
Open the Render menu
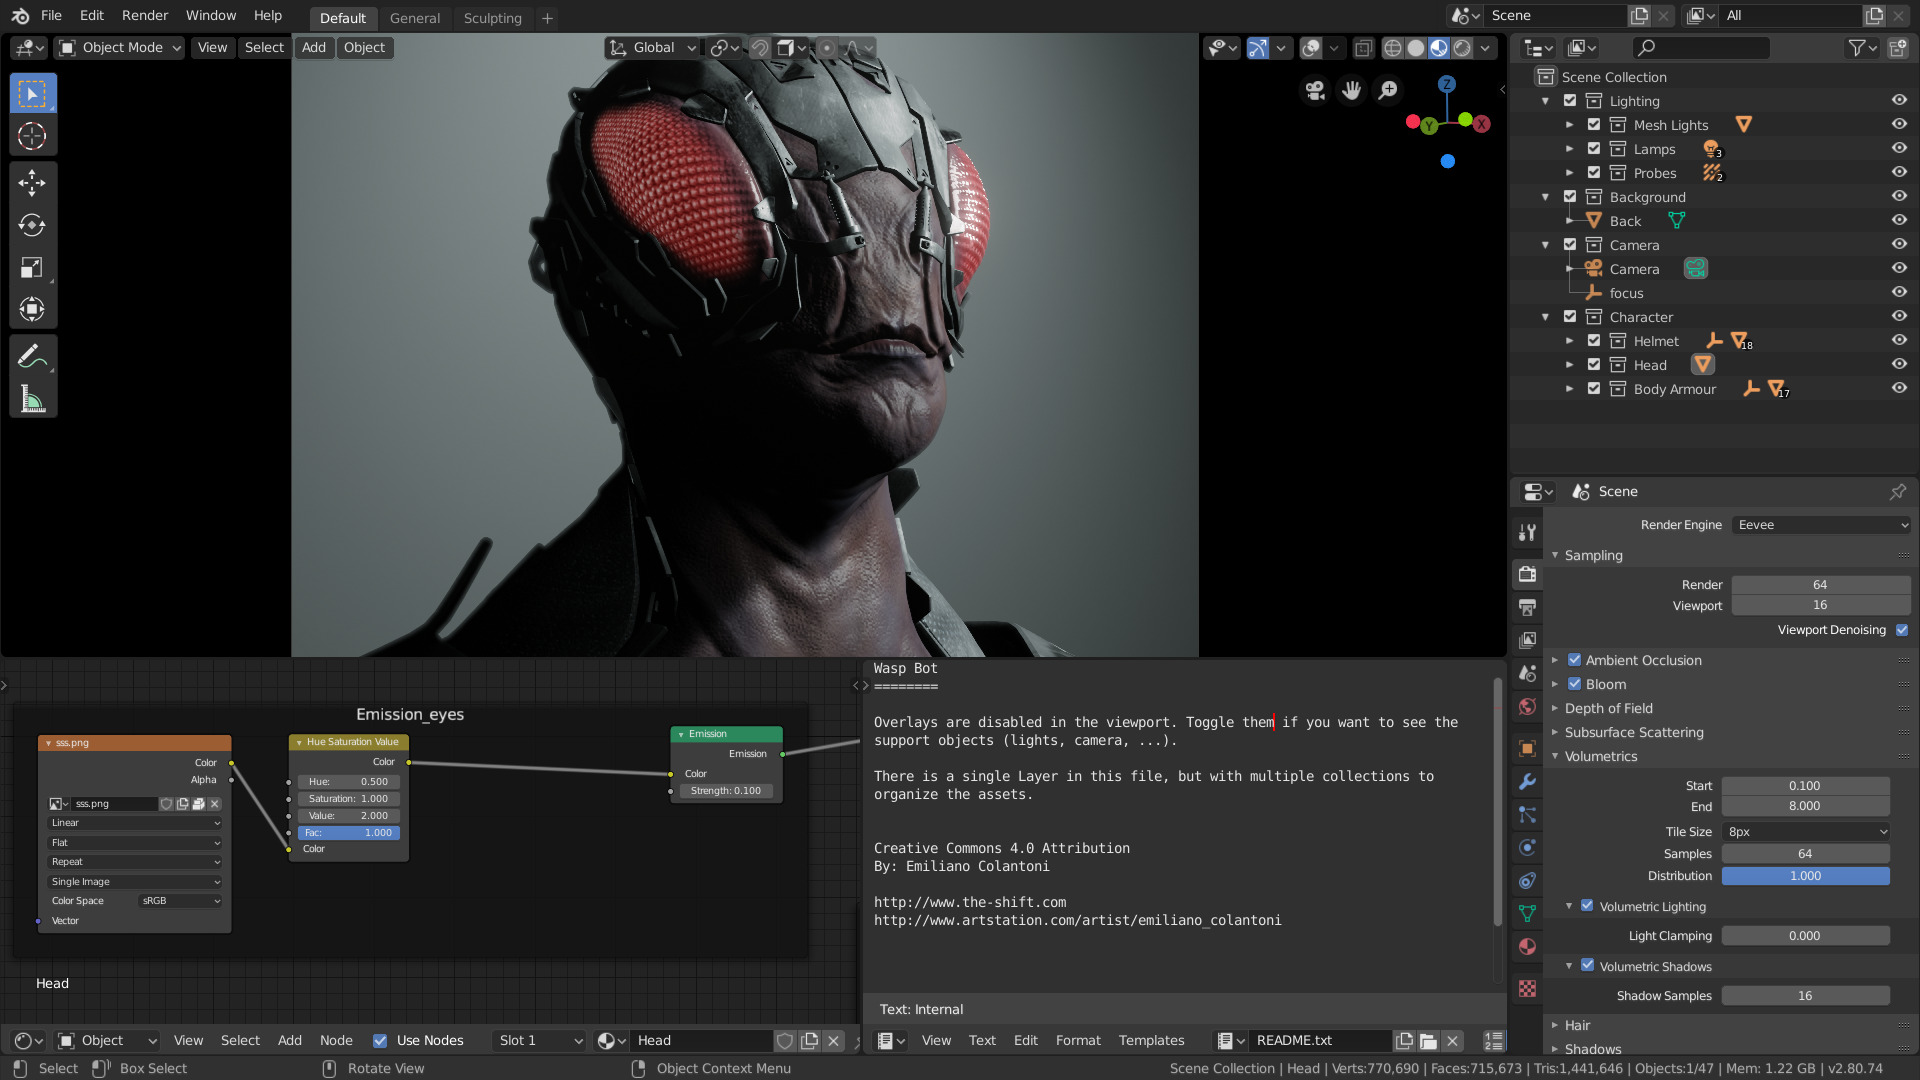pyautogui.click(x=144, y=16)
